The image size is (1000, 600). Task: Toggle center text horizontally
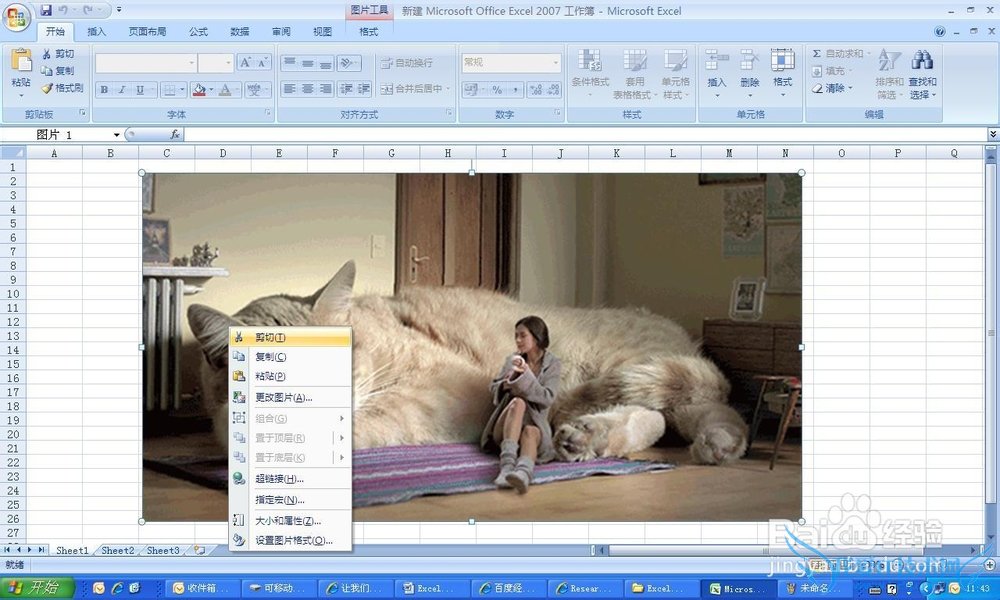(x=307, y=89)
